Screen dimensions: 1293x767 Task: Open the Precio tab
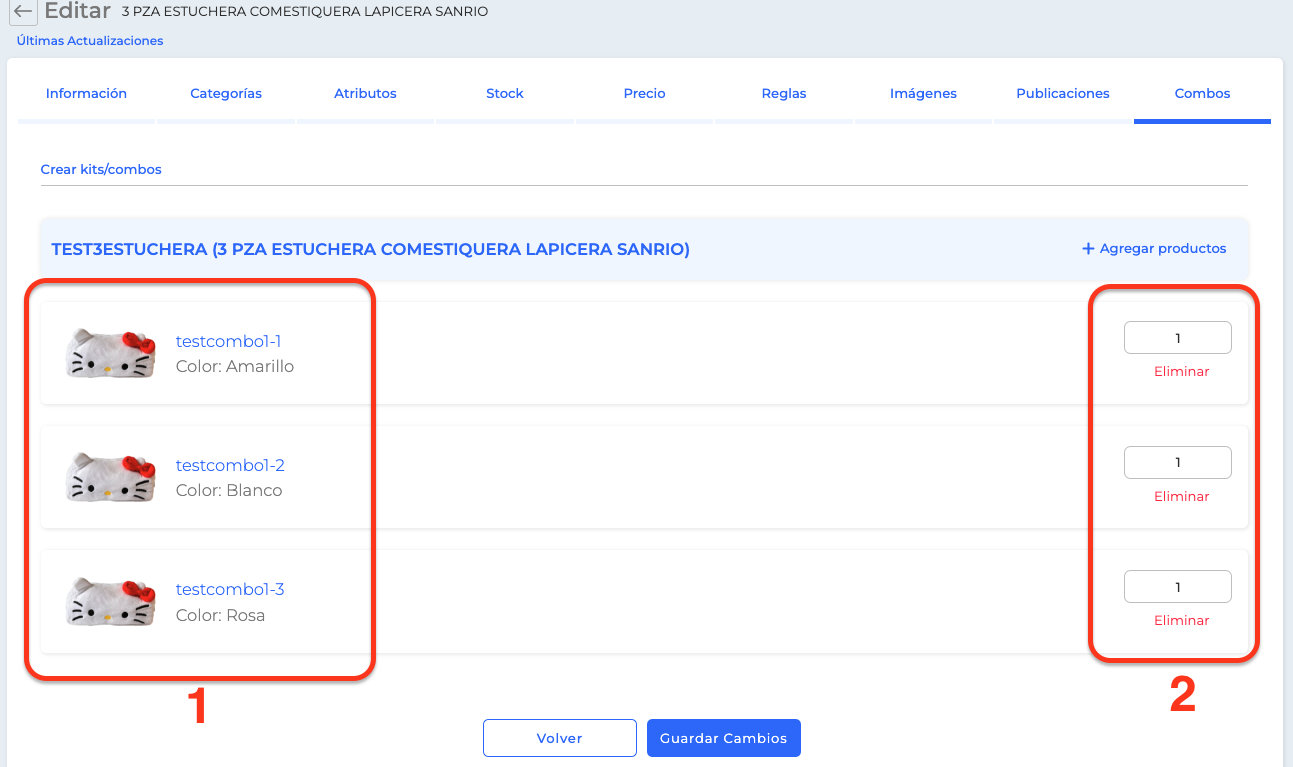[x=644, y=93]
